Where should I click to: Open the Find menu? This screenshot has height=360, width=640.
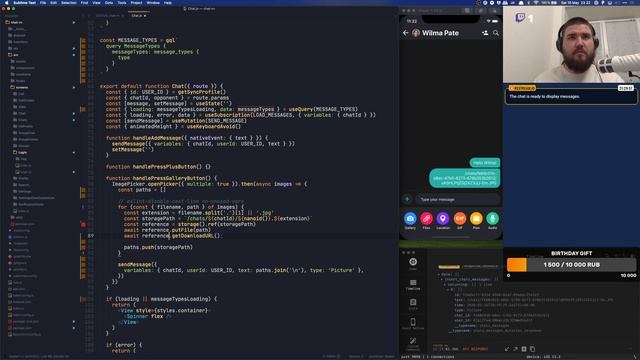pyautogui.click(x=84, y=2)
